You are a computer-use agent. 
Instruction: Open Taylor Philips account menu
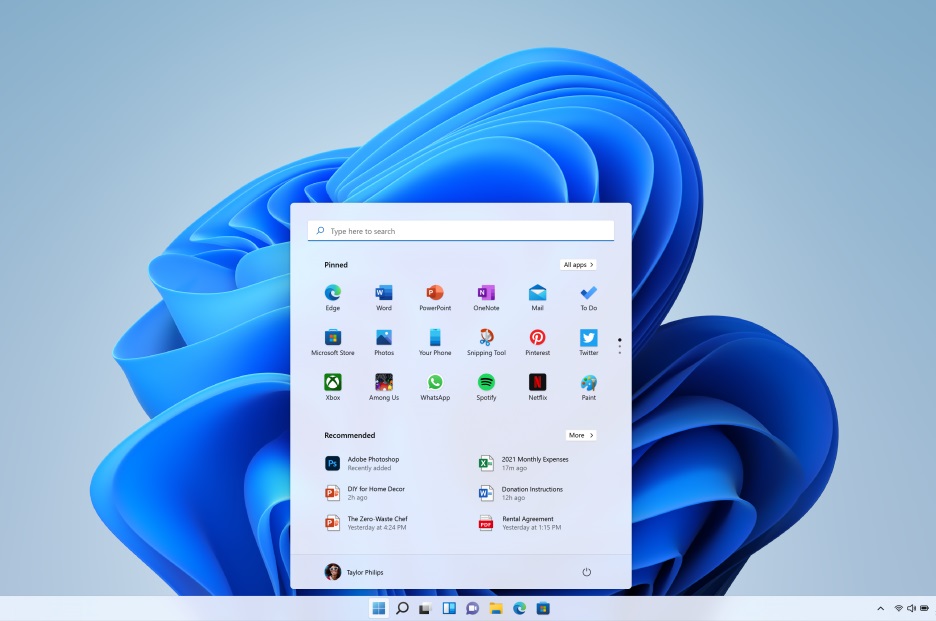354,572
